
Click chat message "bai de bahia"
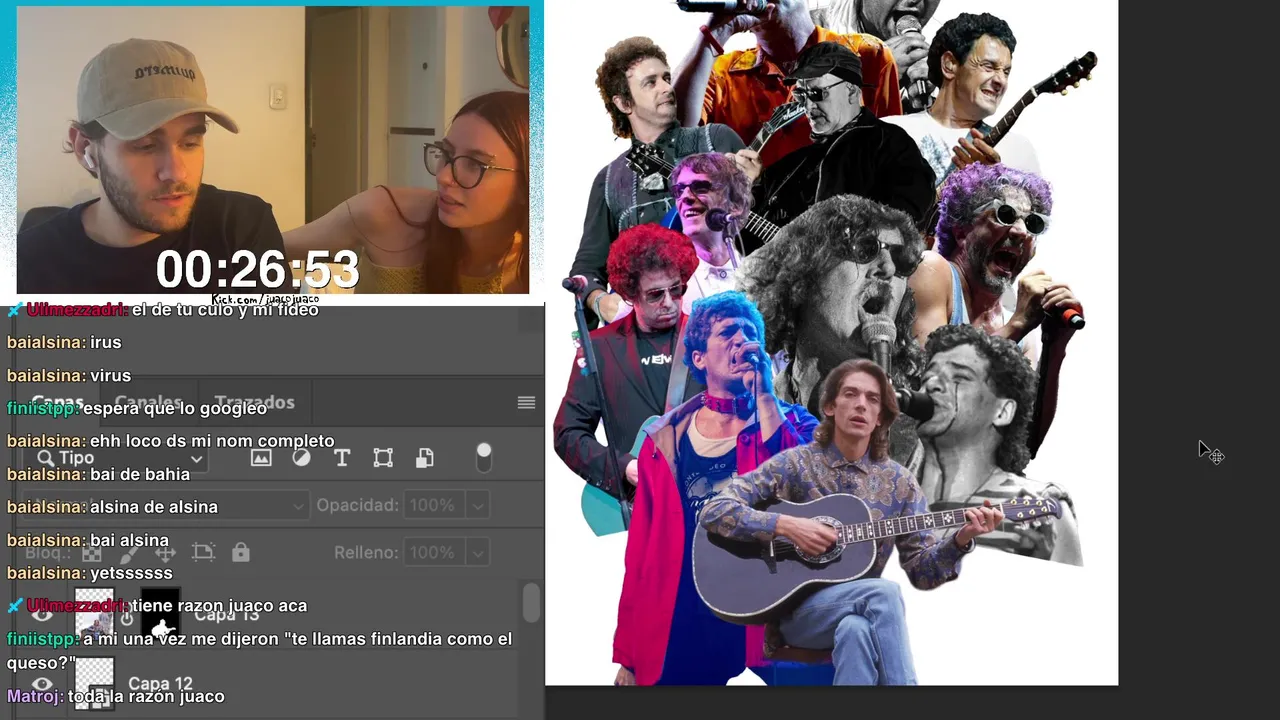[x=140, y=474]
